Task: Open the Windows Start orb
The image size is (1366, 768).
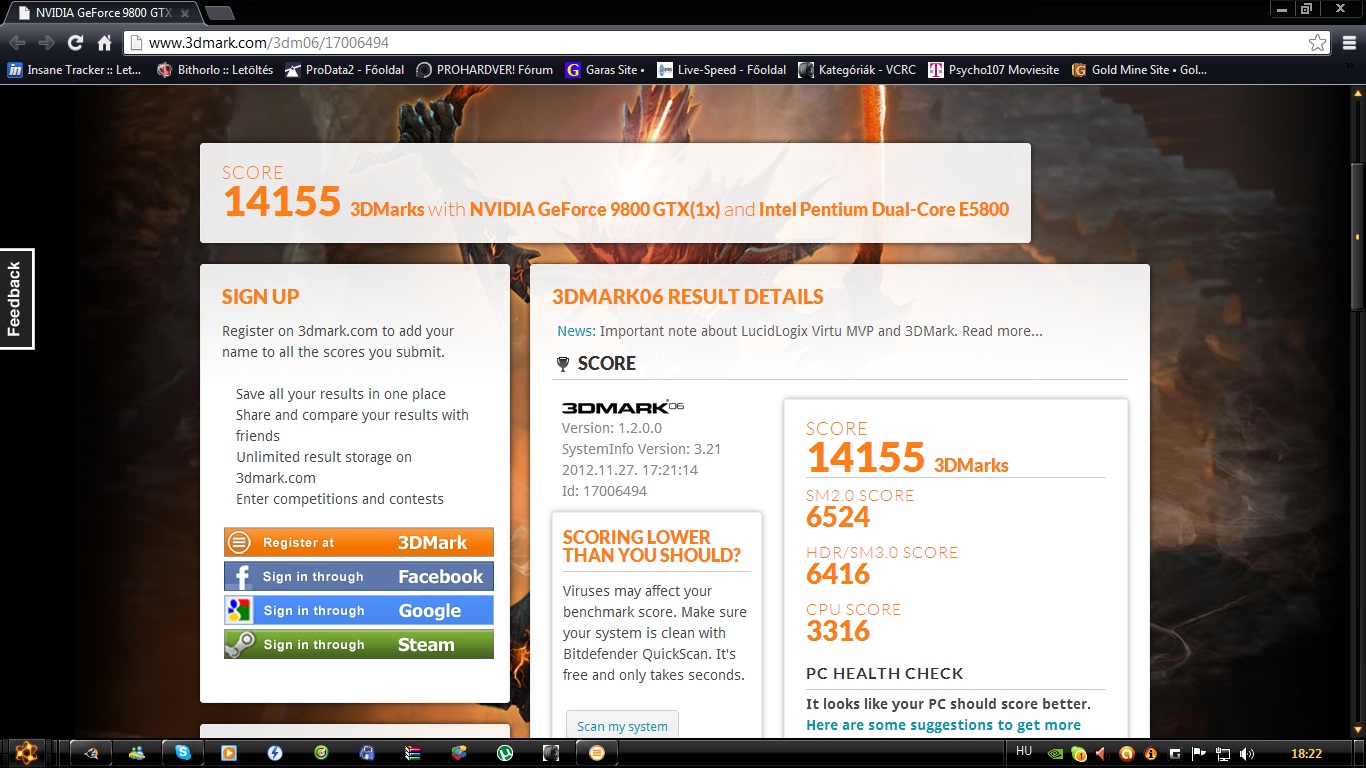Action: pos(26,753)
